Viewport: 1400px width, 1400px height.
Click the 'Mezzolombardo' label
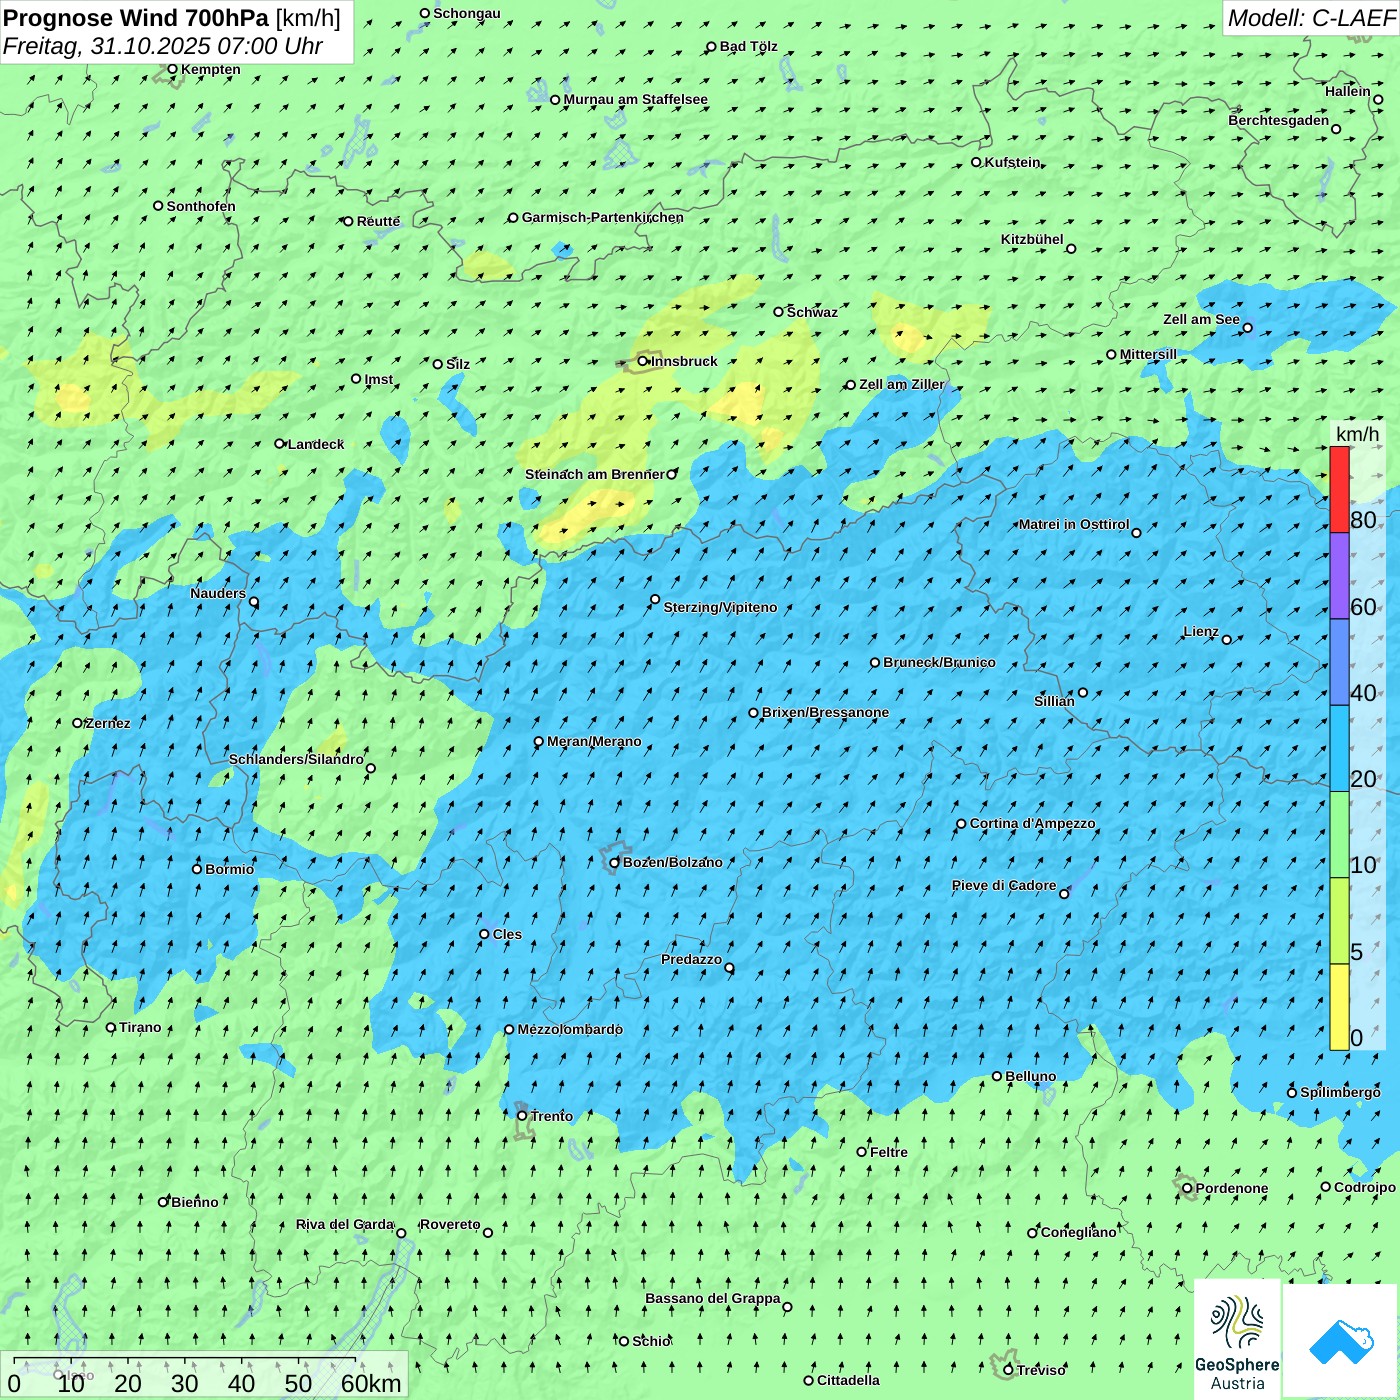point(570,1029)
